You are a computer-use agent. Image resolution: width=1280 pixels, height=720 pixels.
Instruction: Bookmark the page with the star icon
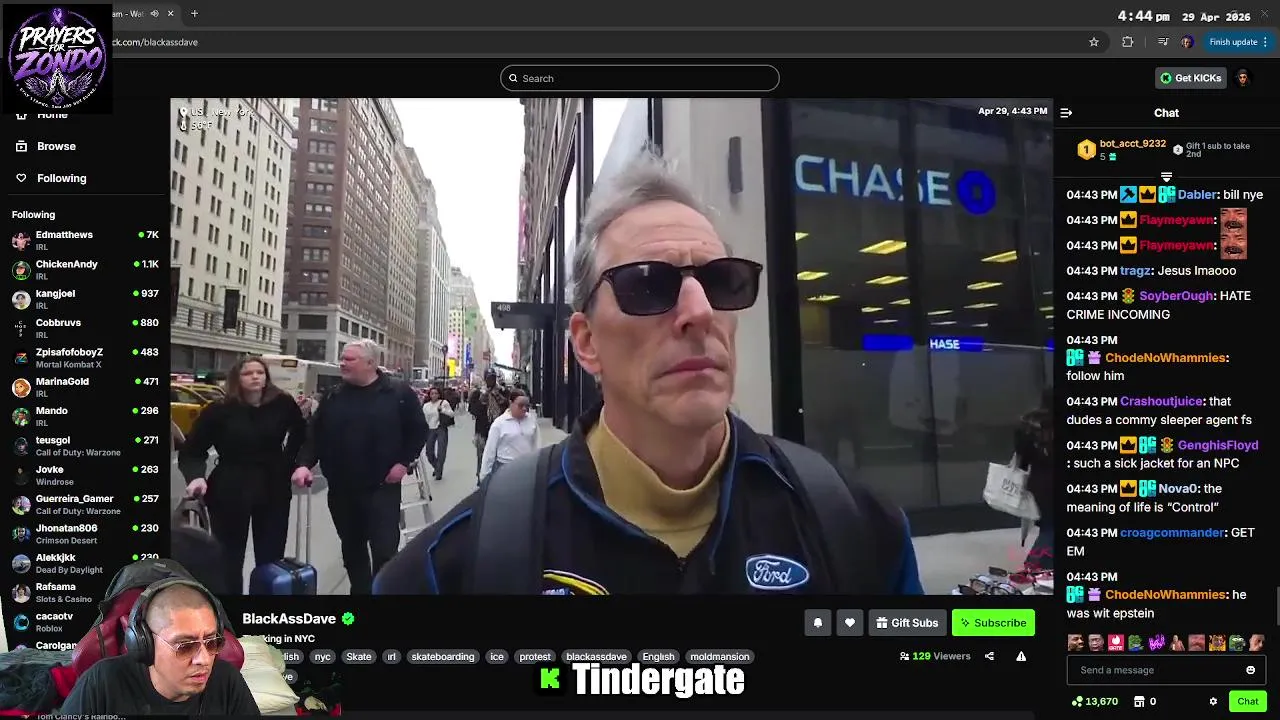[x=1094, y=42]
